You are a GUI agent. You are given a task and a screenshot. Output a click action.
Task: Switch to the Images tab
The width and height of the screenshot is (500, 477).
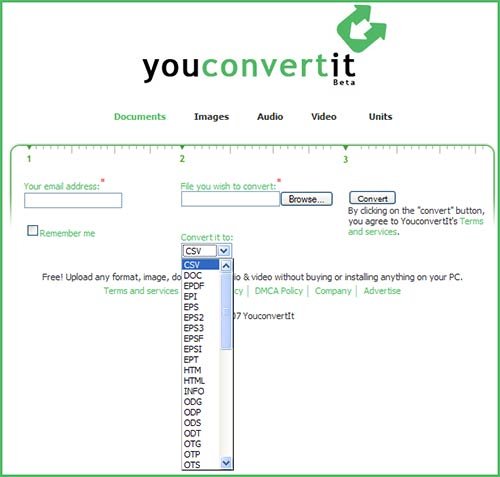pos(211,117)
